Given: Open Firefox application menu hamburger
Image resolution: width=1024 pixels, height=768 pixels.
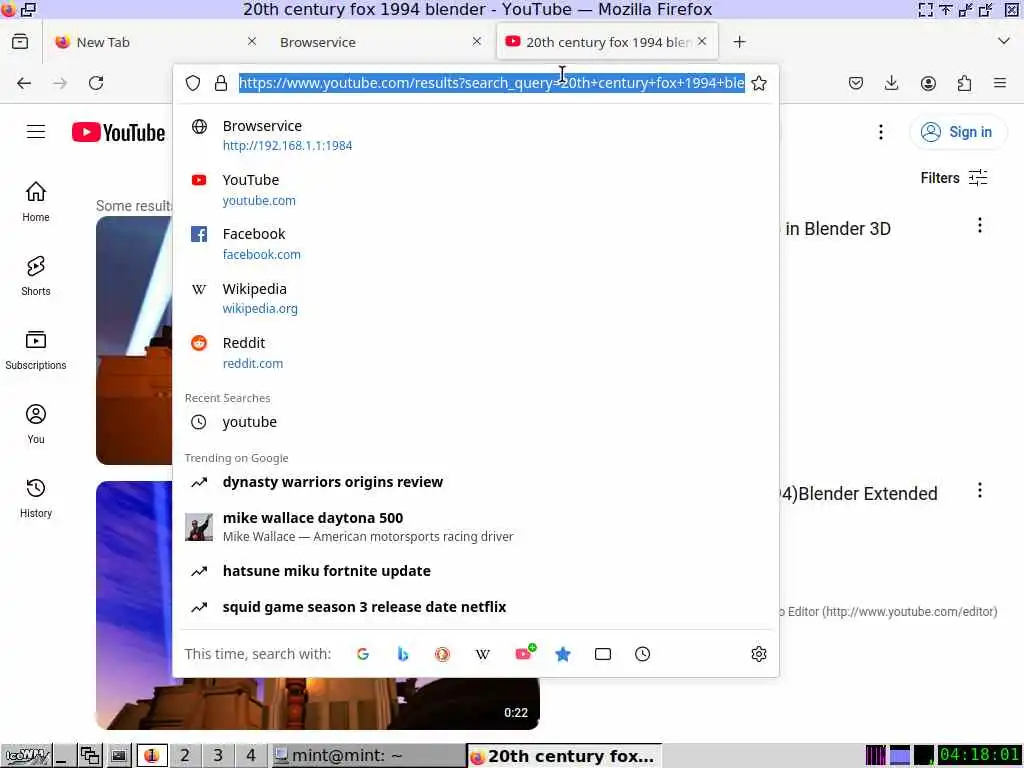Looking at the screenshot, I should pos(1000,83).
